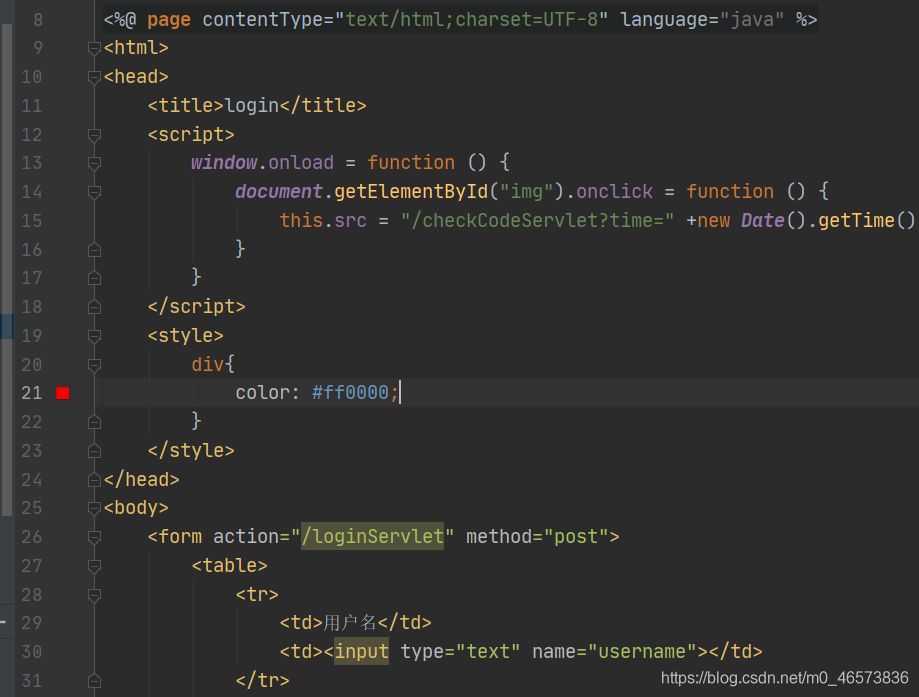
Task: Click line number 15 in gutter
Action: (32, 221)
